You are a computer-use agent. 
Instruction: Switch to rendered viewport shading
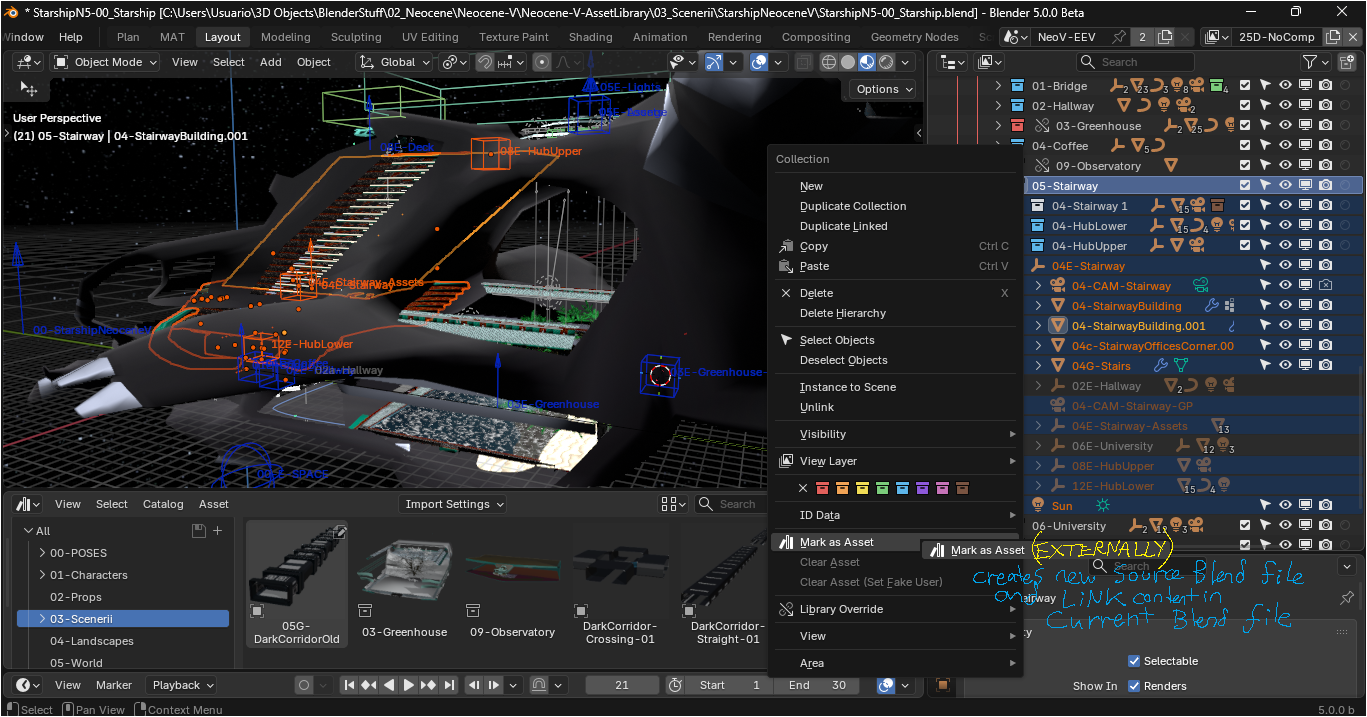tap(886, 62)
